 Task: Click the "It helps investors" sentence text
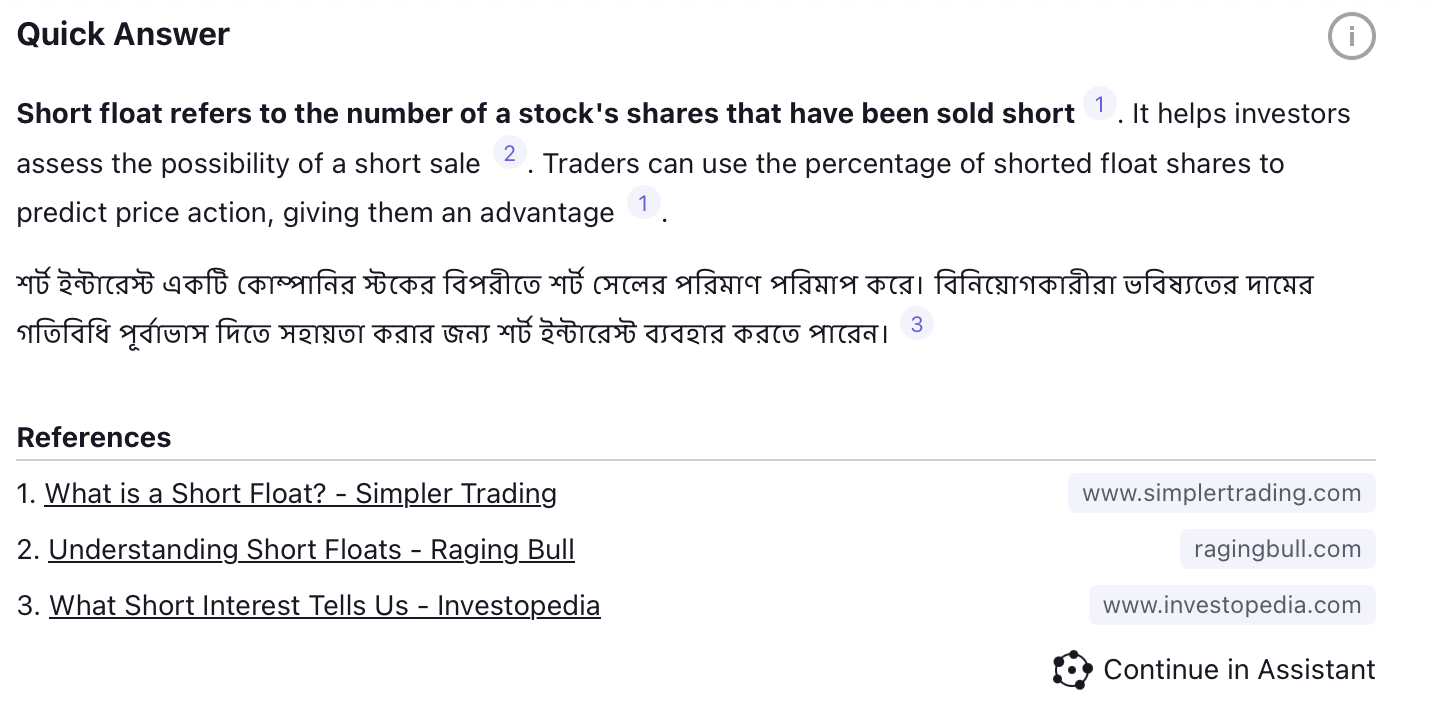[1240, 115]
